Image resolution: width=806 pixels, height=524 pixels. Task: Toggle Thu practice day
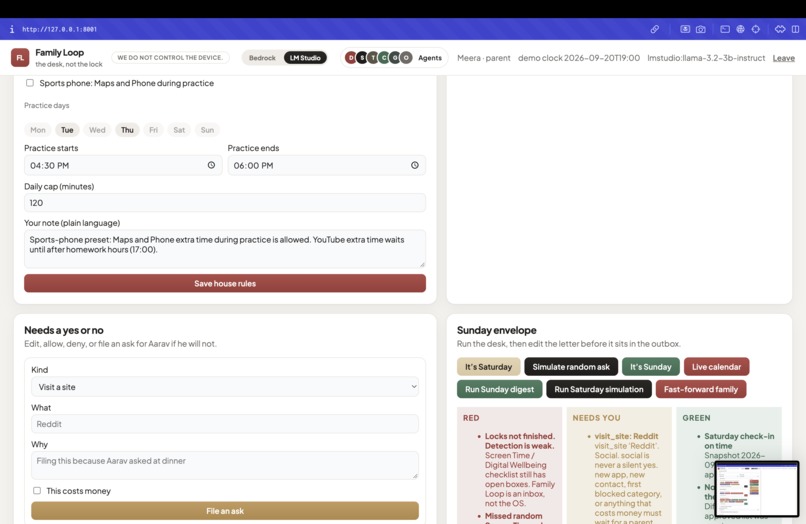(127, 130)
